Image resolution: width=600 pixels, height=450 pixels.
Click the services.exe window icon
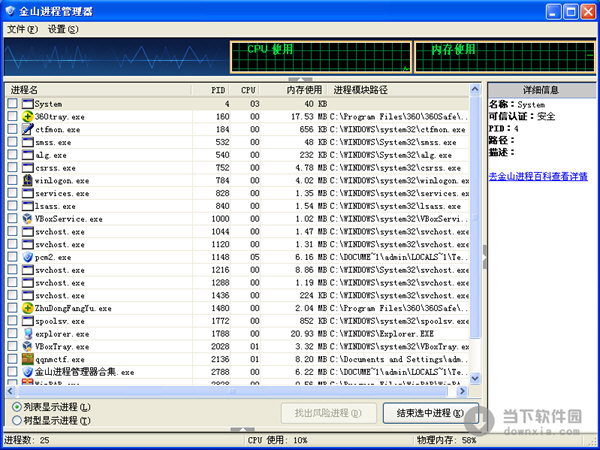(28, 193)
